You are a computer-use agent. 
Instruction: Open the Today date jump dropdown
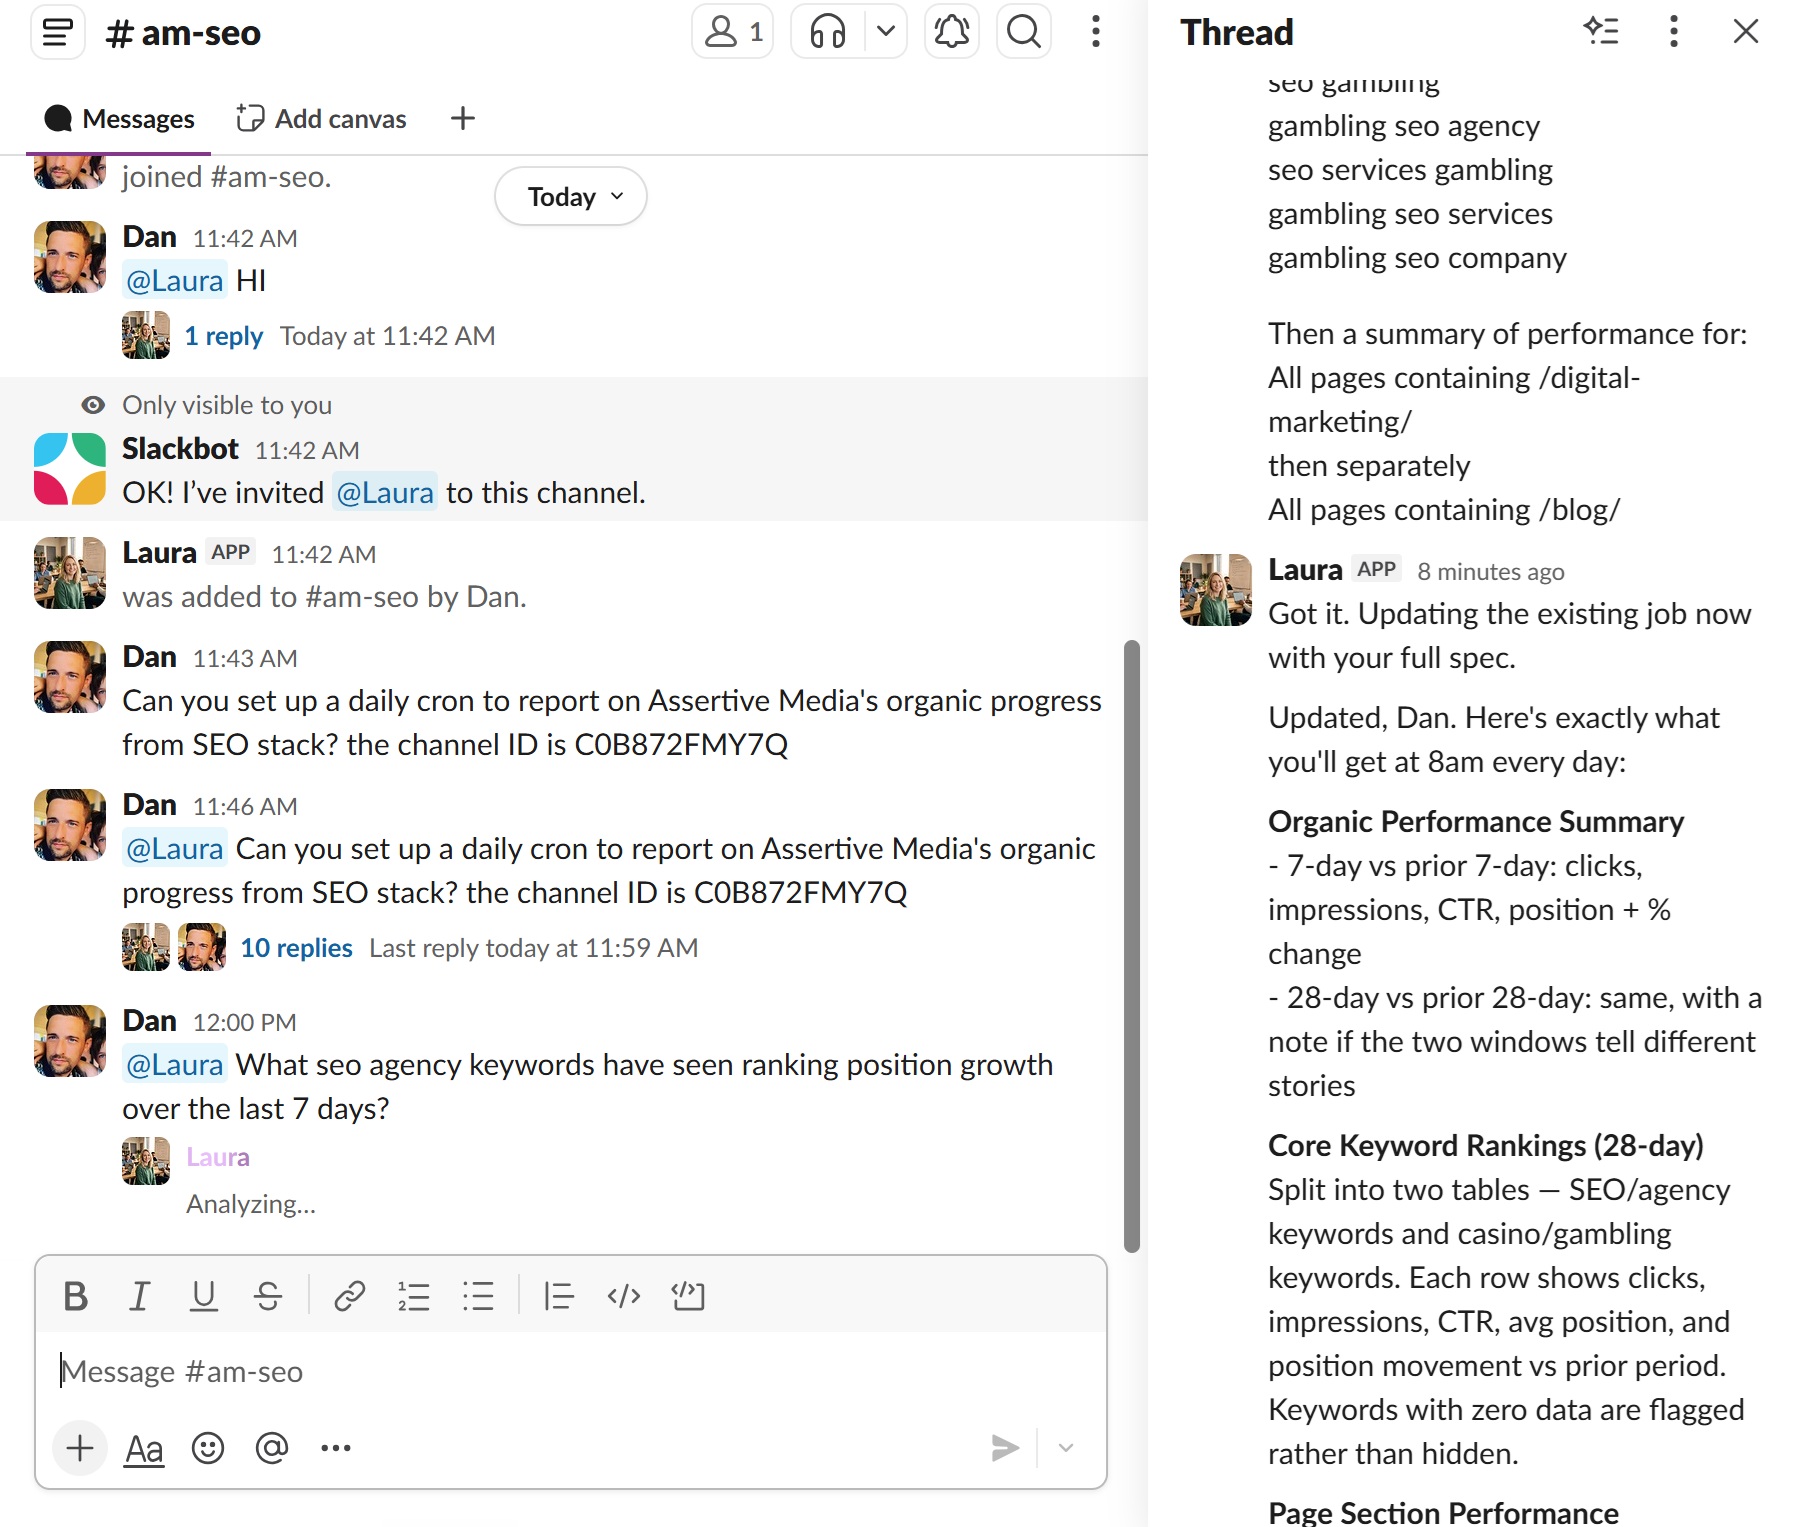pos(571,196)
